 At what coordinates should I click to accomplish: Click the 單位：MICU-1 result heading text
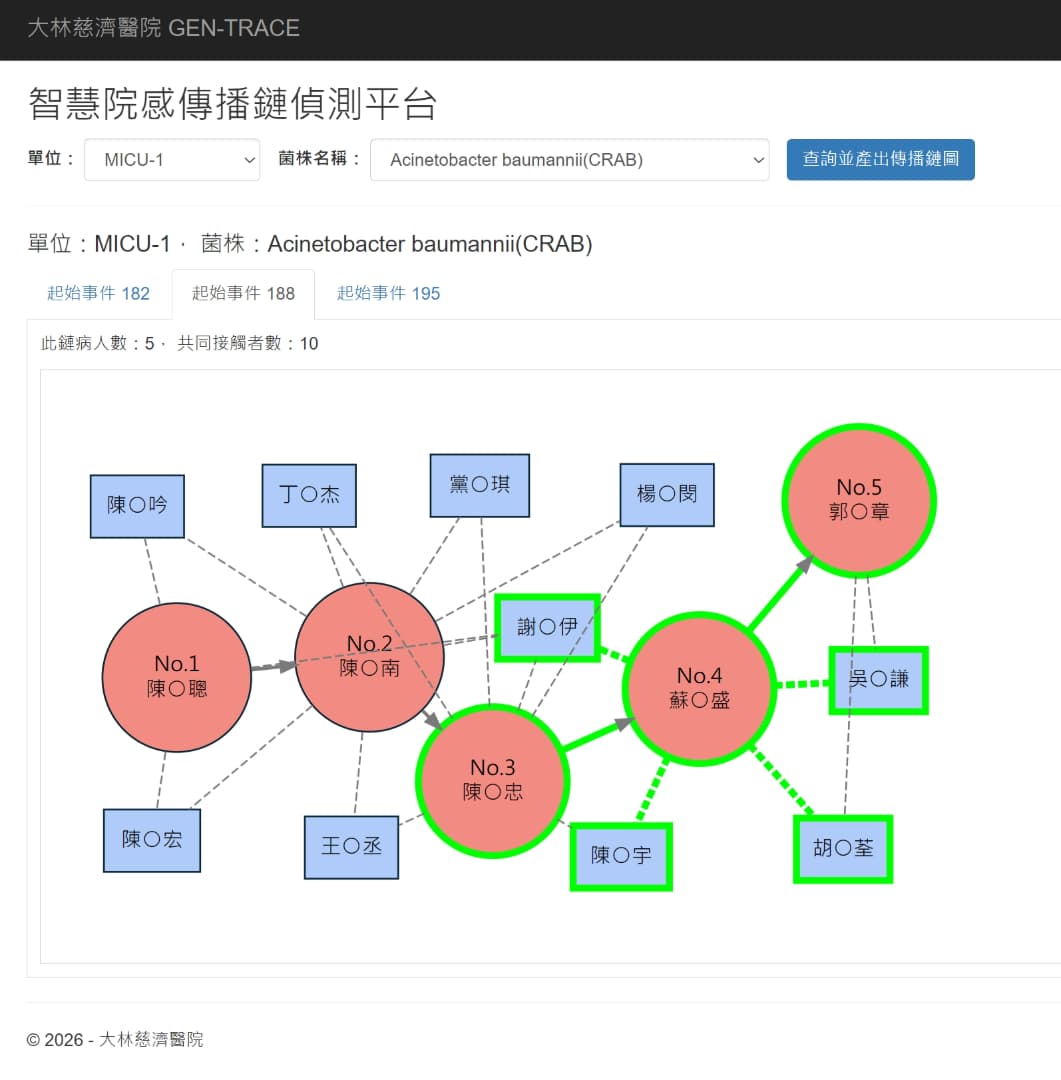tap(99, 244)
